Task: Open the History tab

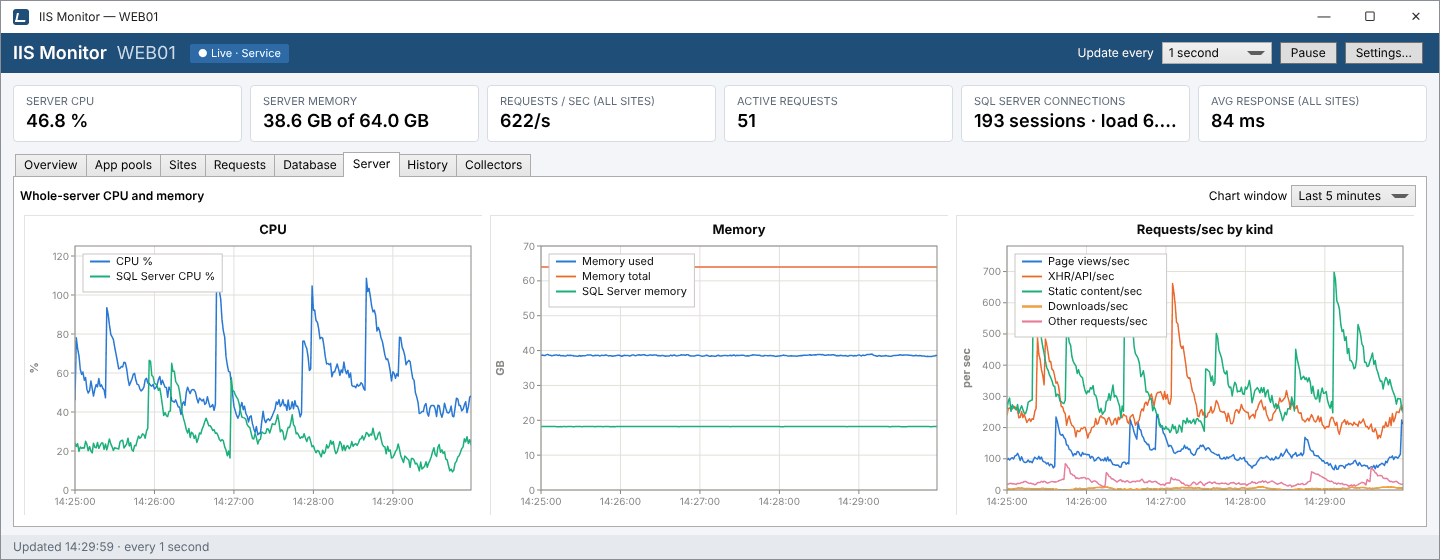Action: click(x=427, y=165)
